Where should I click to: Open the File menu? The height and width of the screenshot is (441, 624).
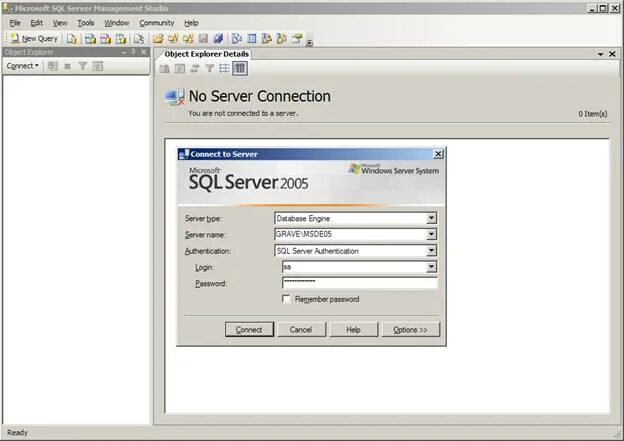point(15,23)
